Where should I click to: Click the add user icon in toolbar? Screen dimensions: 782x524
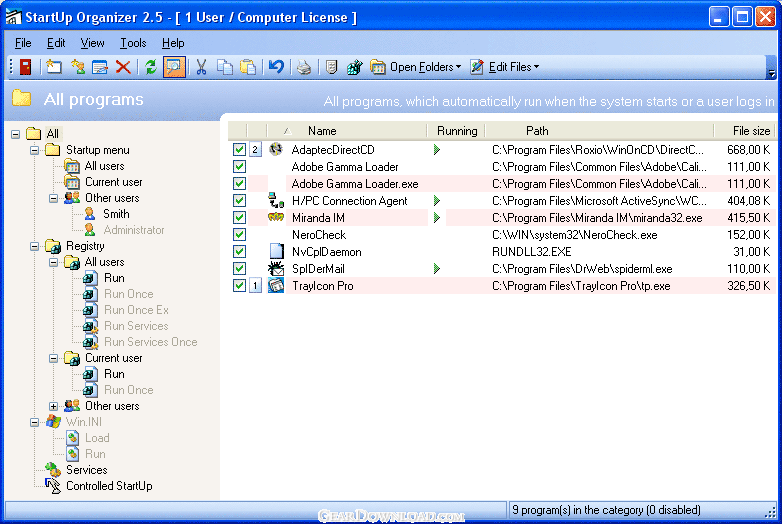coord(78,67)
